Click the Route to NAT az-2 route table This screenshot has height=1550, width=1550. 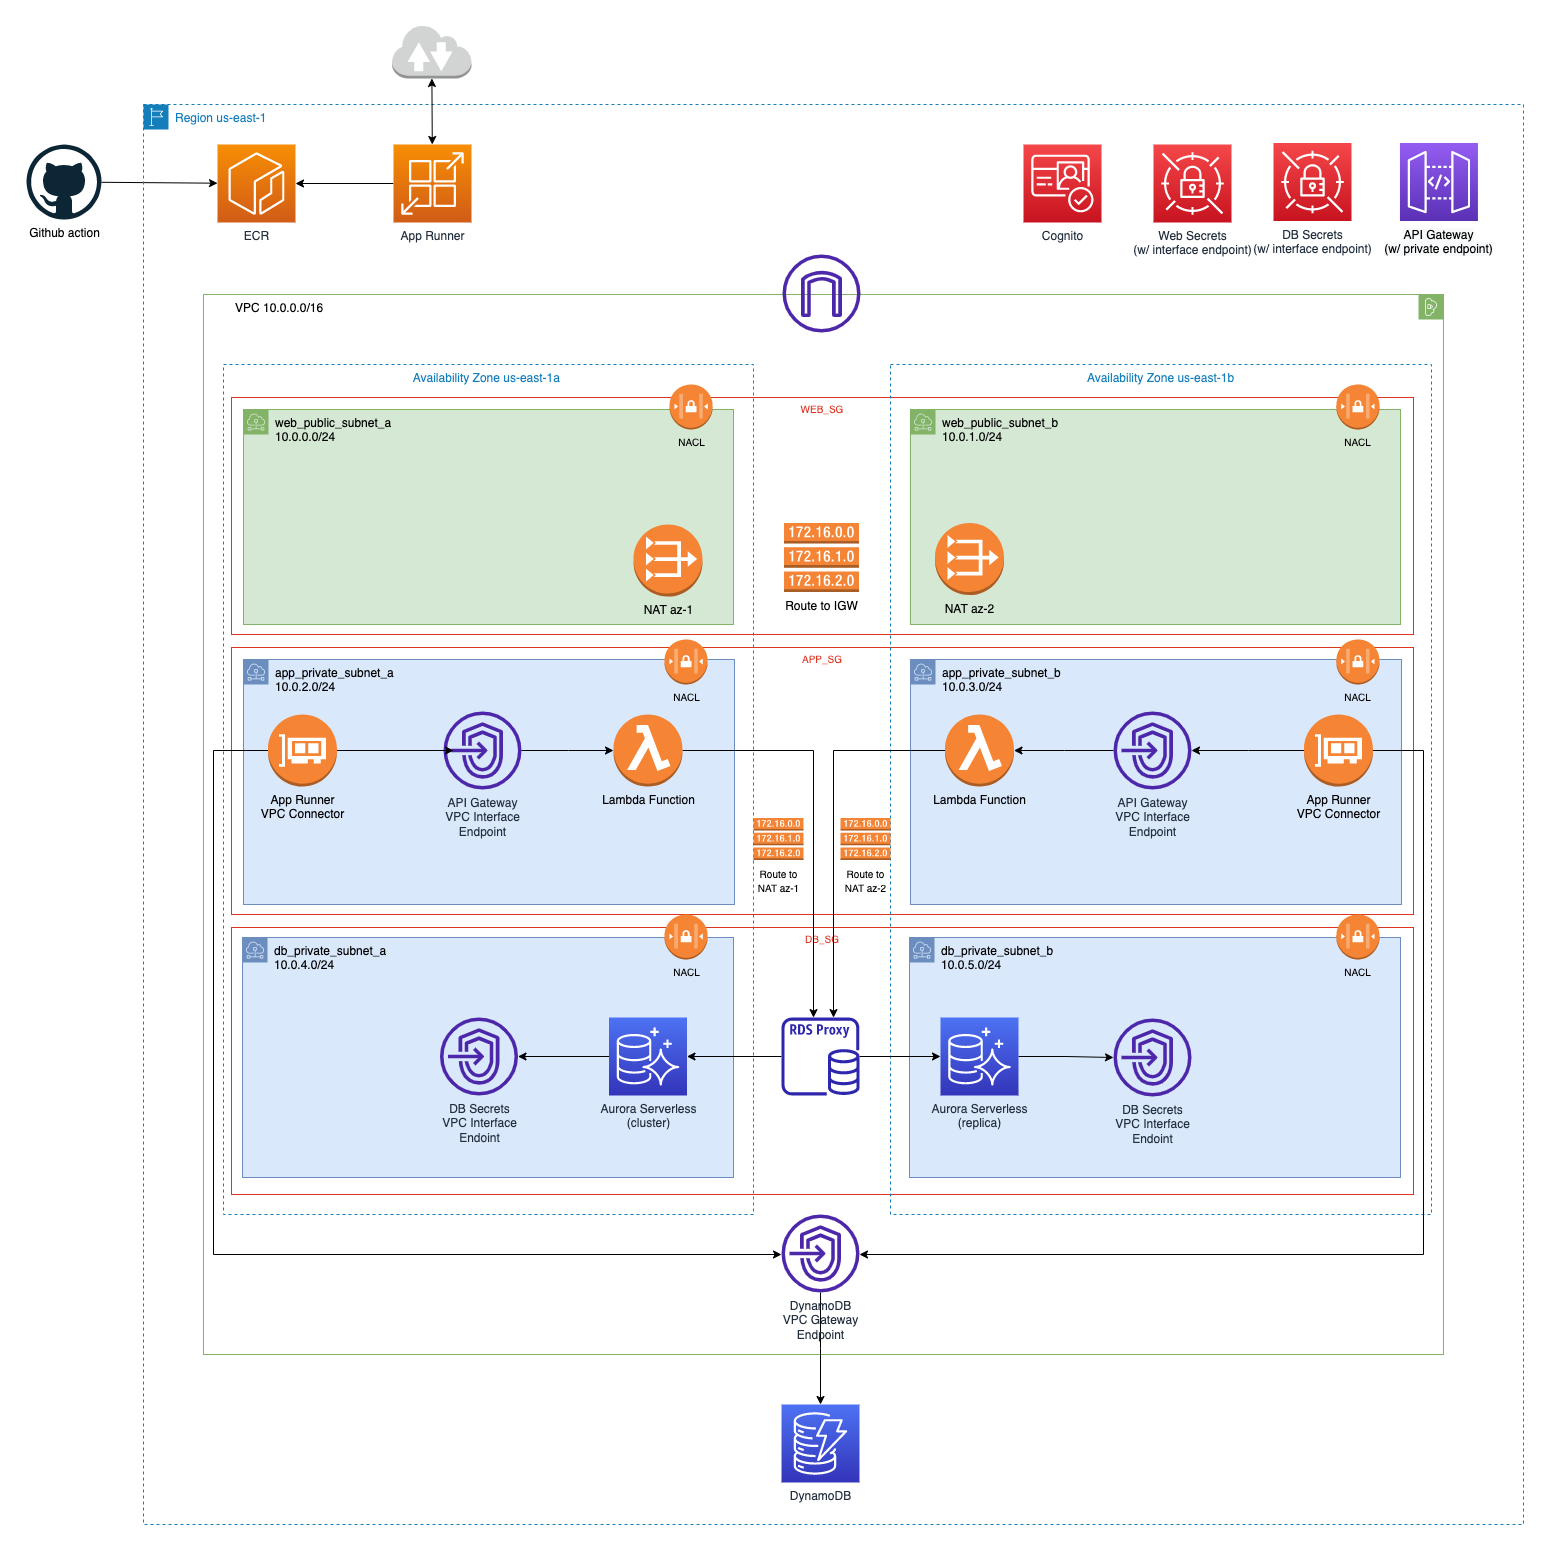point(865,839)
